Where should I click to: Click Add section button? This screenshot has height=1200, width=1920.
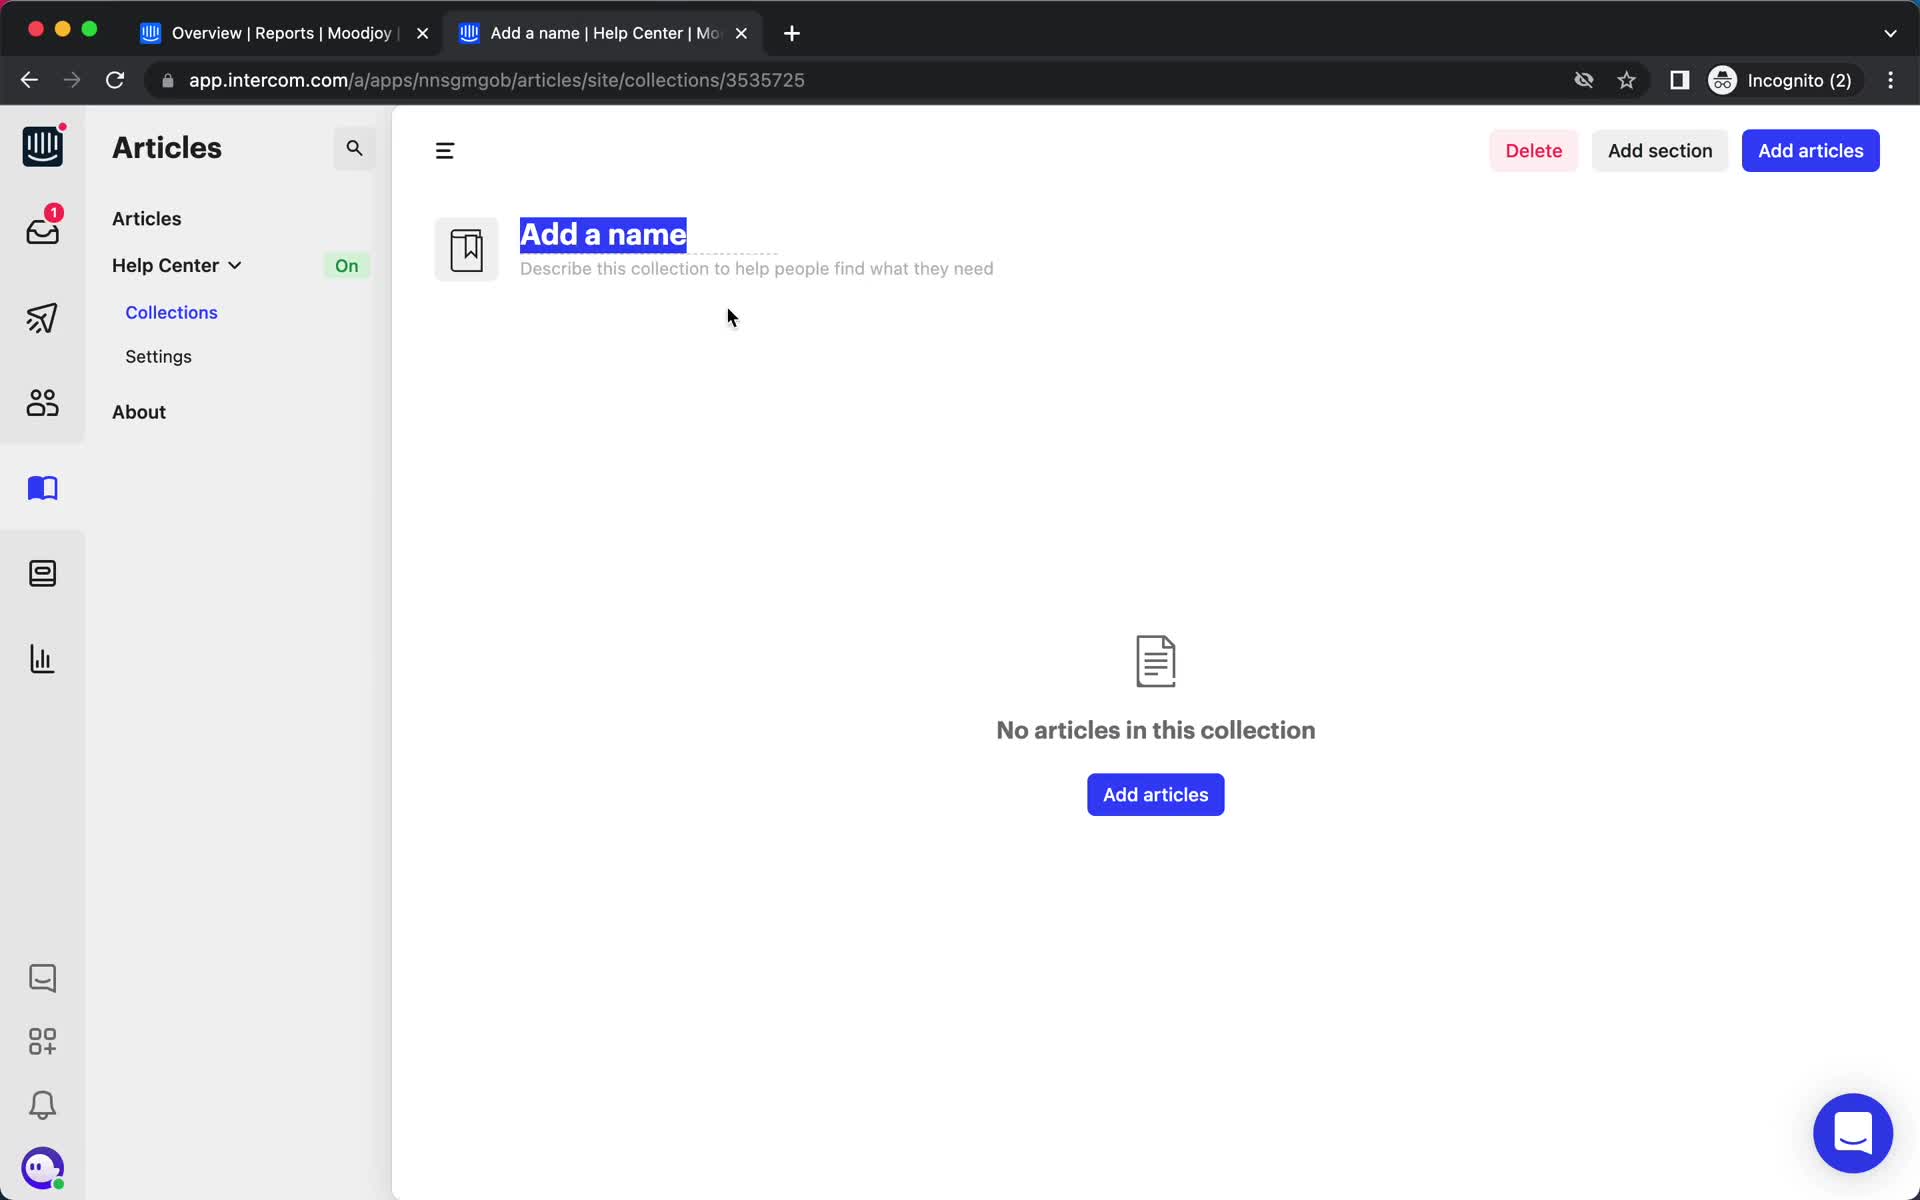click(x=1660, y=151)
